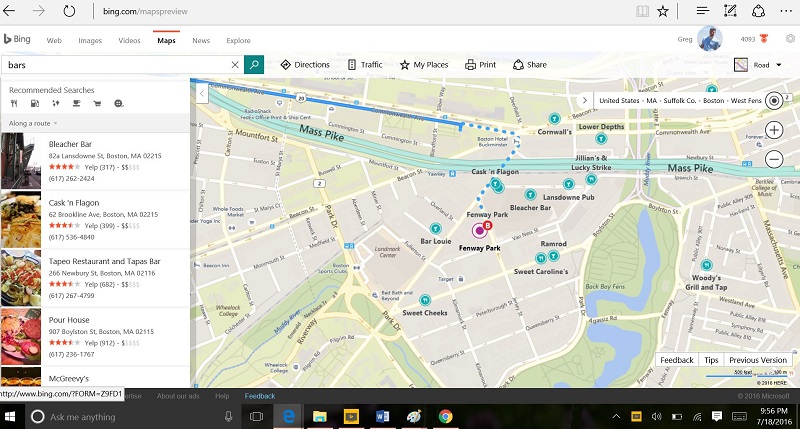Select coffee cup recommended search icon
Image resolution: width=800 pixels, height=429 pixels.
coord(77,104)
